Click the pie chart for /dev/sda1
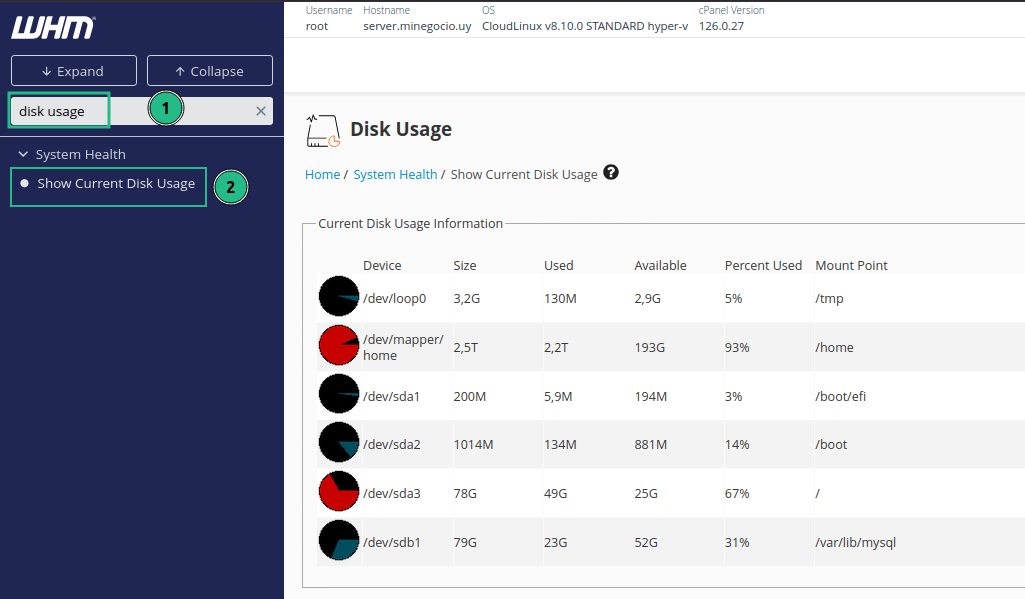The width and height of the screenshot is (1025, 599). pyautogui.click(x=339, y=394)
